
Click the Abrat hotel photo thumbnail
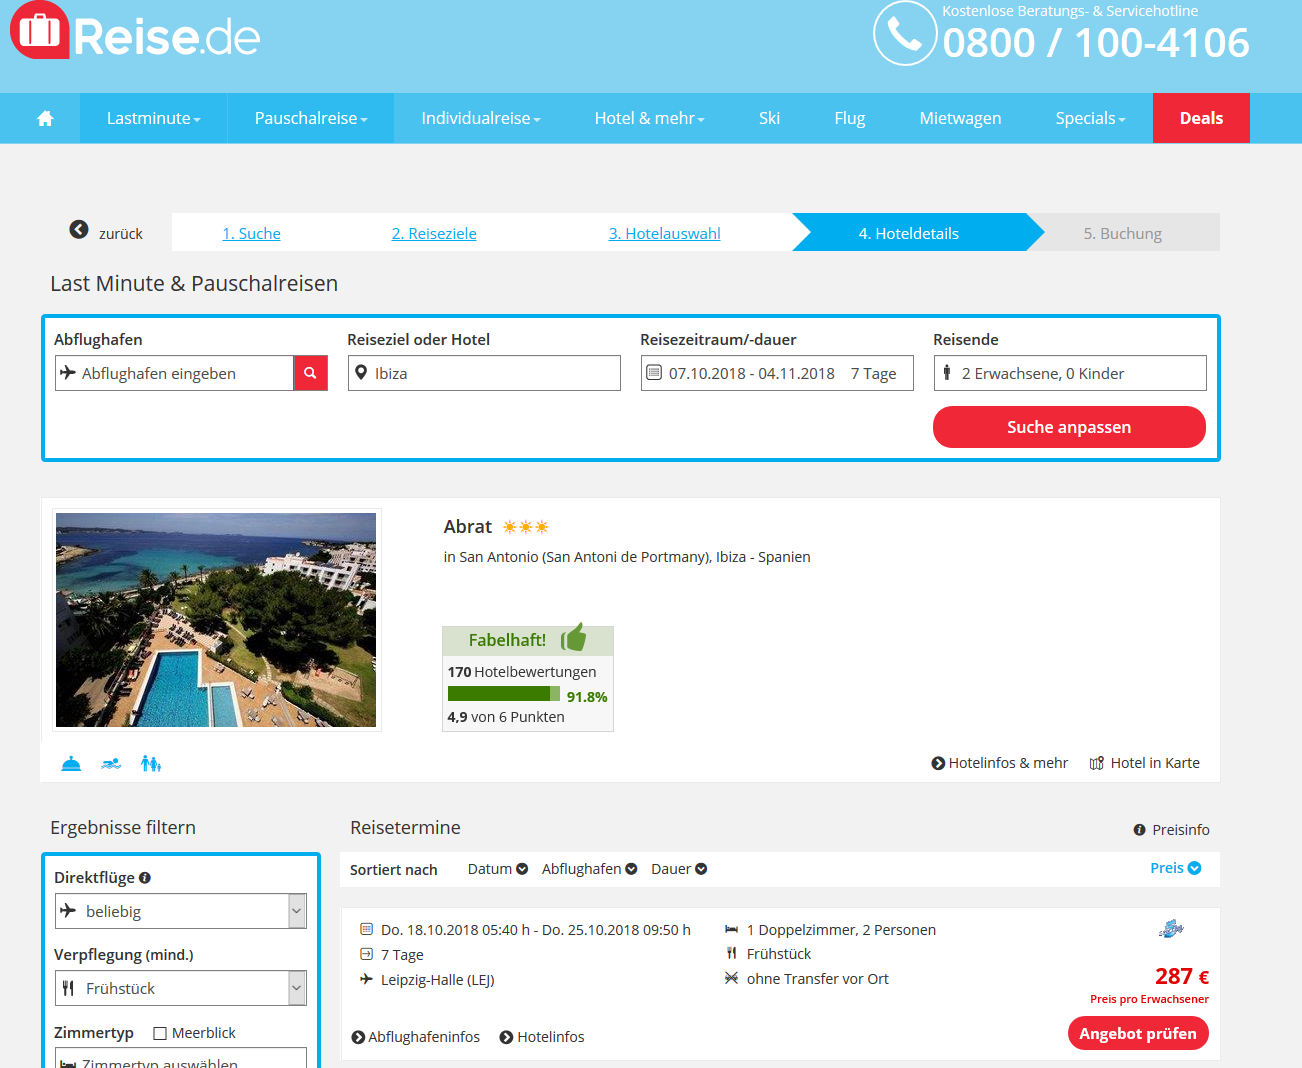tap(216, 620)
